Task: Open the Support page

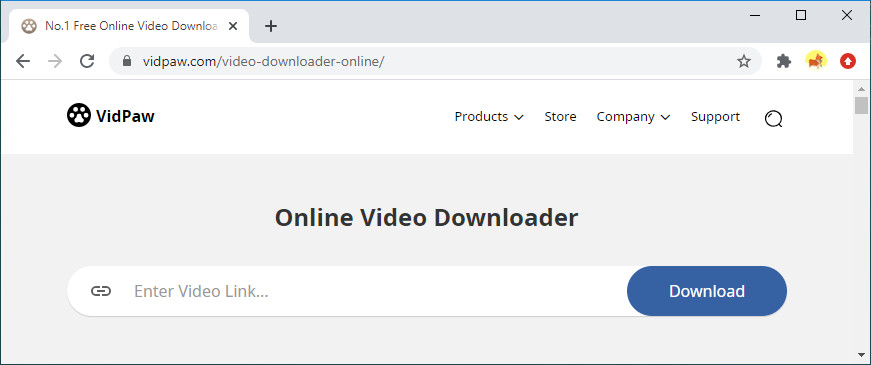Action: (x=715, y=117)
